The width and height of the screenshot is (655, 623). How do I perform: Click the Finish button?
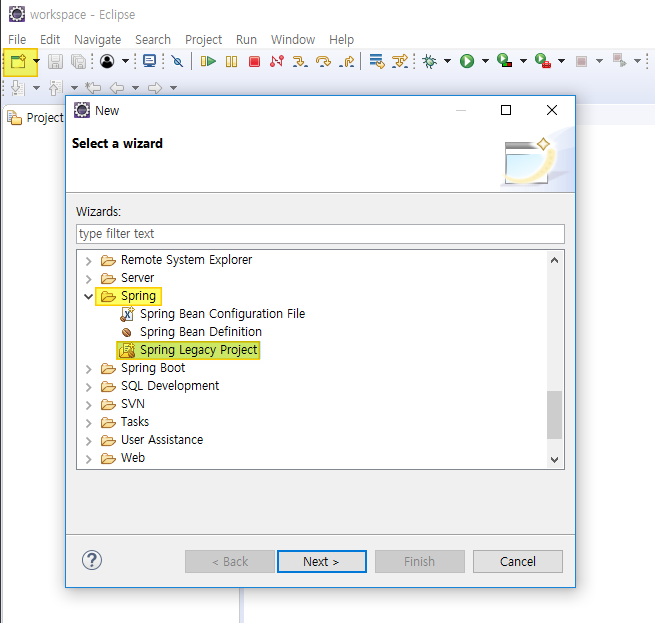[419, 562]
